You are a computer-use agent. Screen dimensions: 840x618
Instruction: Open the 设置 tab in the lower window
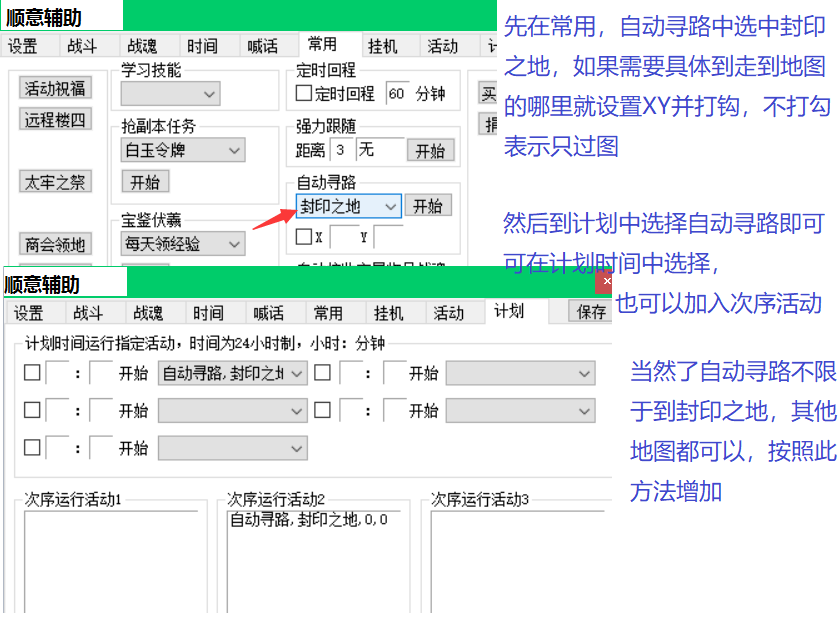pyautogui.click(x=29, y=313)
